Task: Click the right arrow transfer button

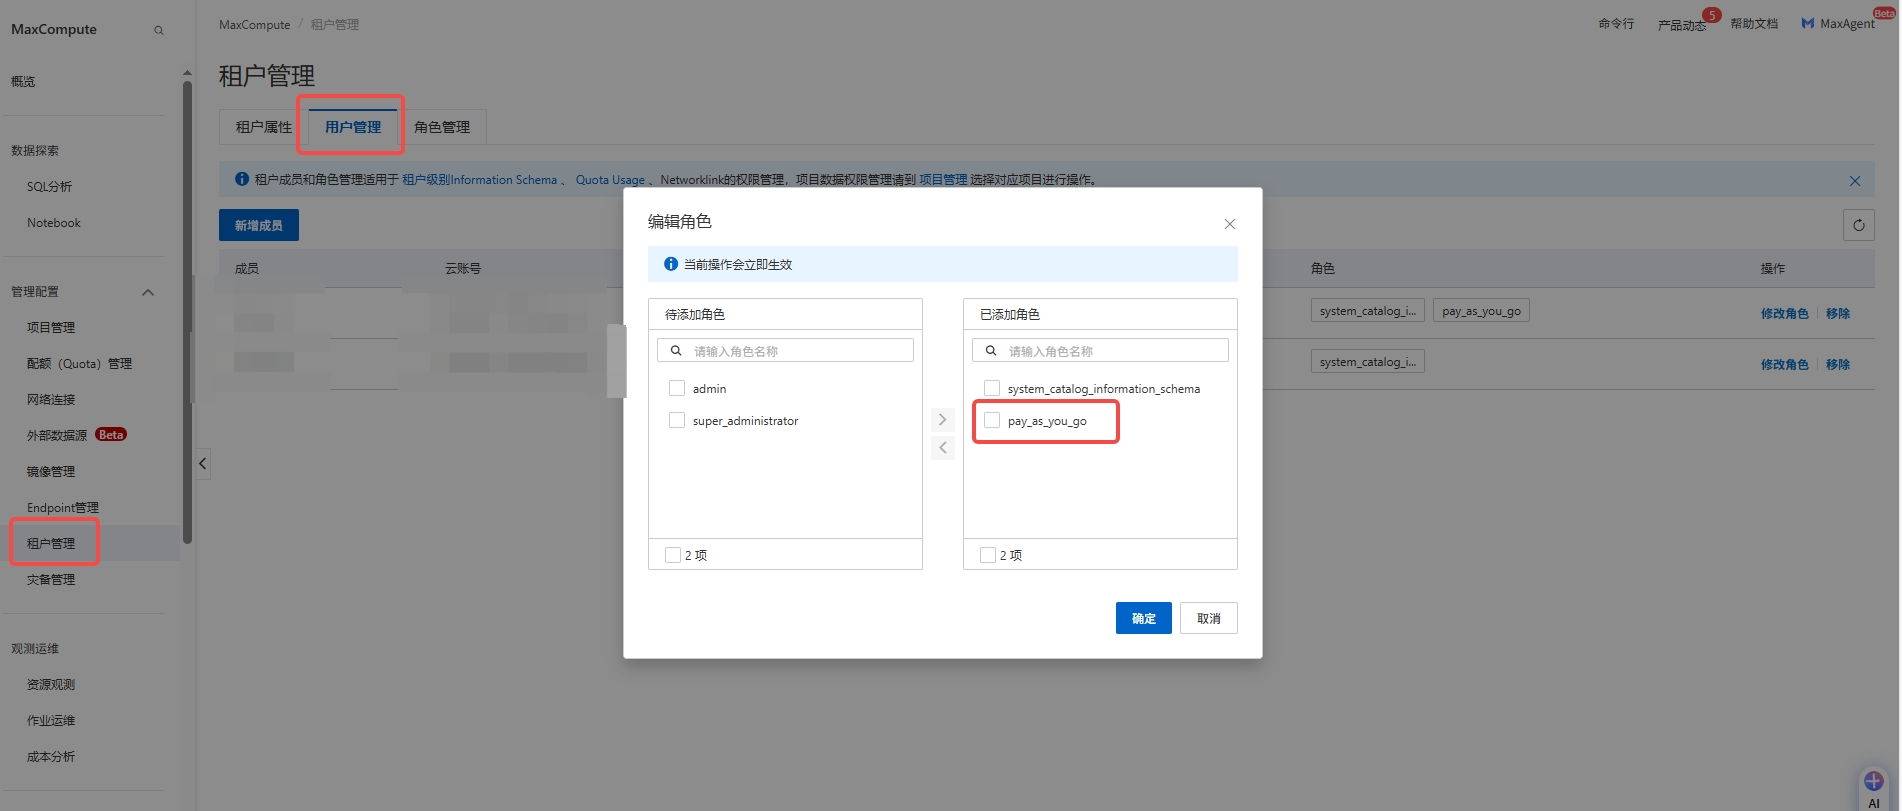Action: [942, 419]
